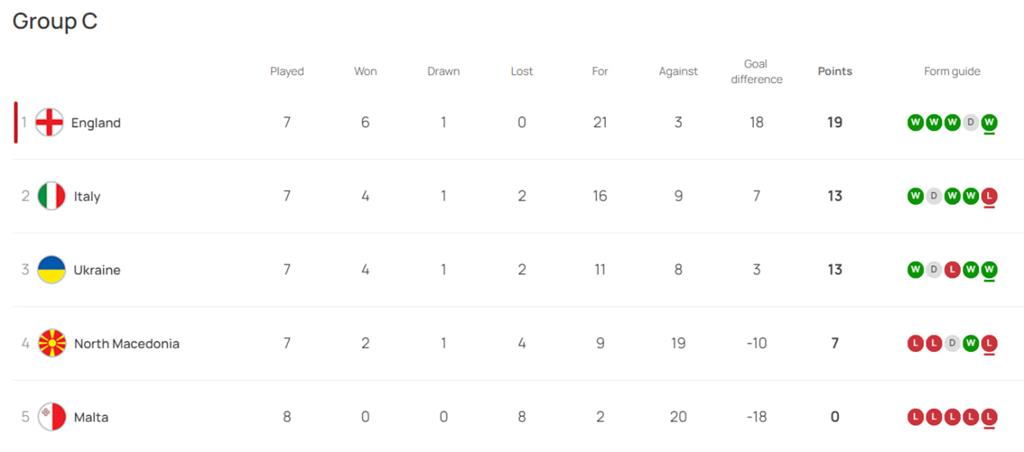Viewport: 1024px width, 452px height.
Task: Click the England flag icon
Action: pyautogui.click(x=49, y=123)
